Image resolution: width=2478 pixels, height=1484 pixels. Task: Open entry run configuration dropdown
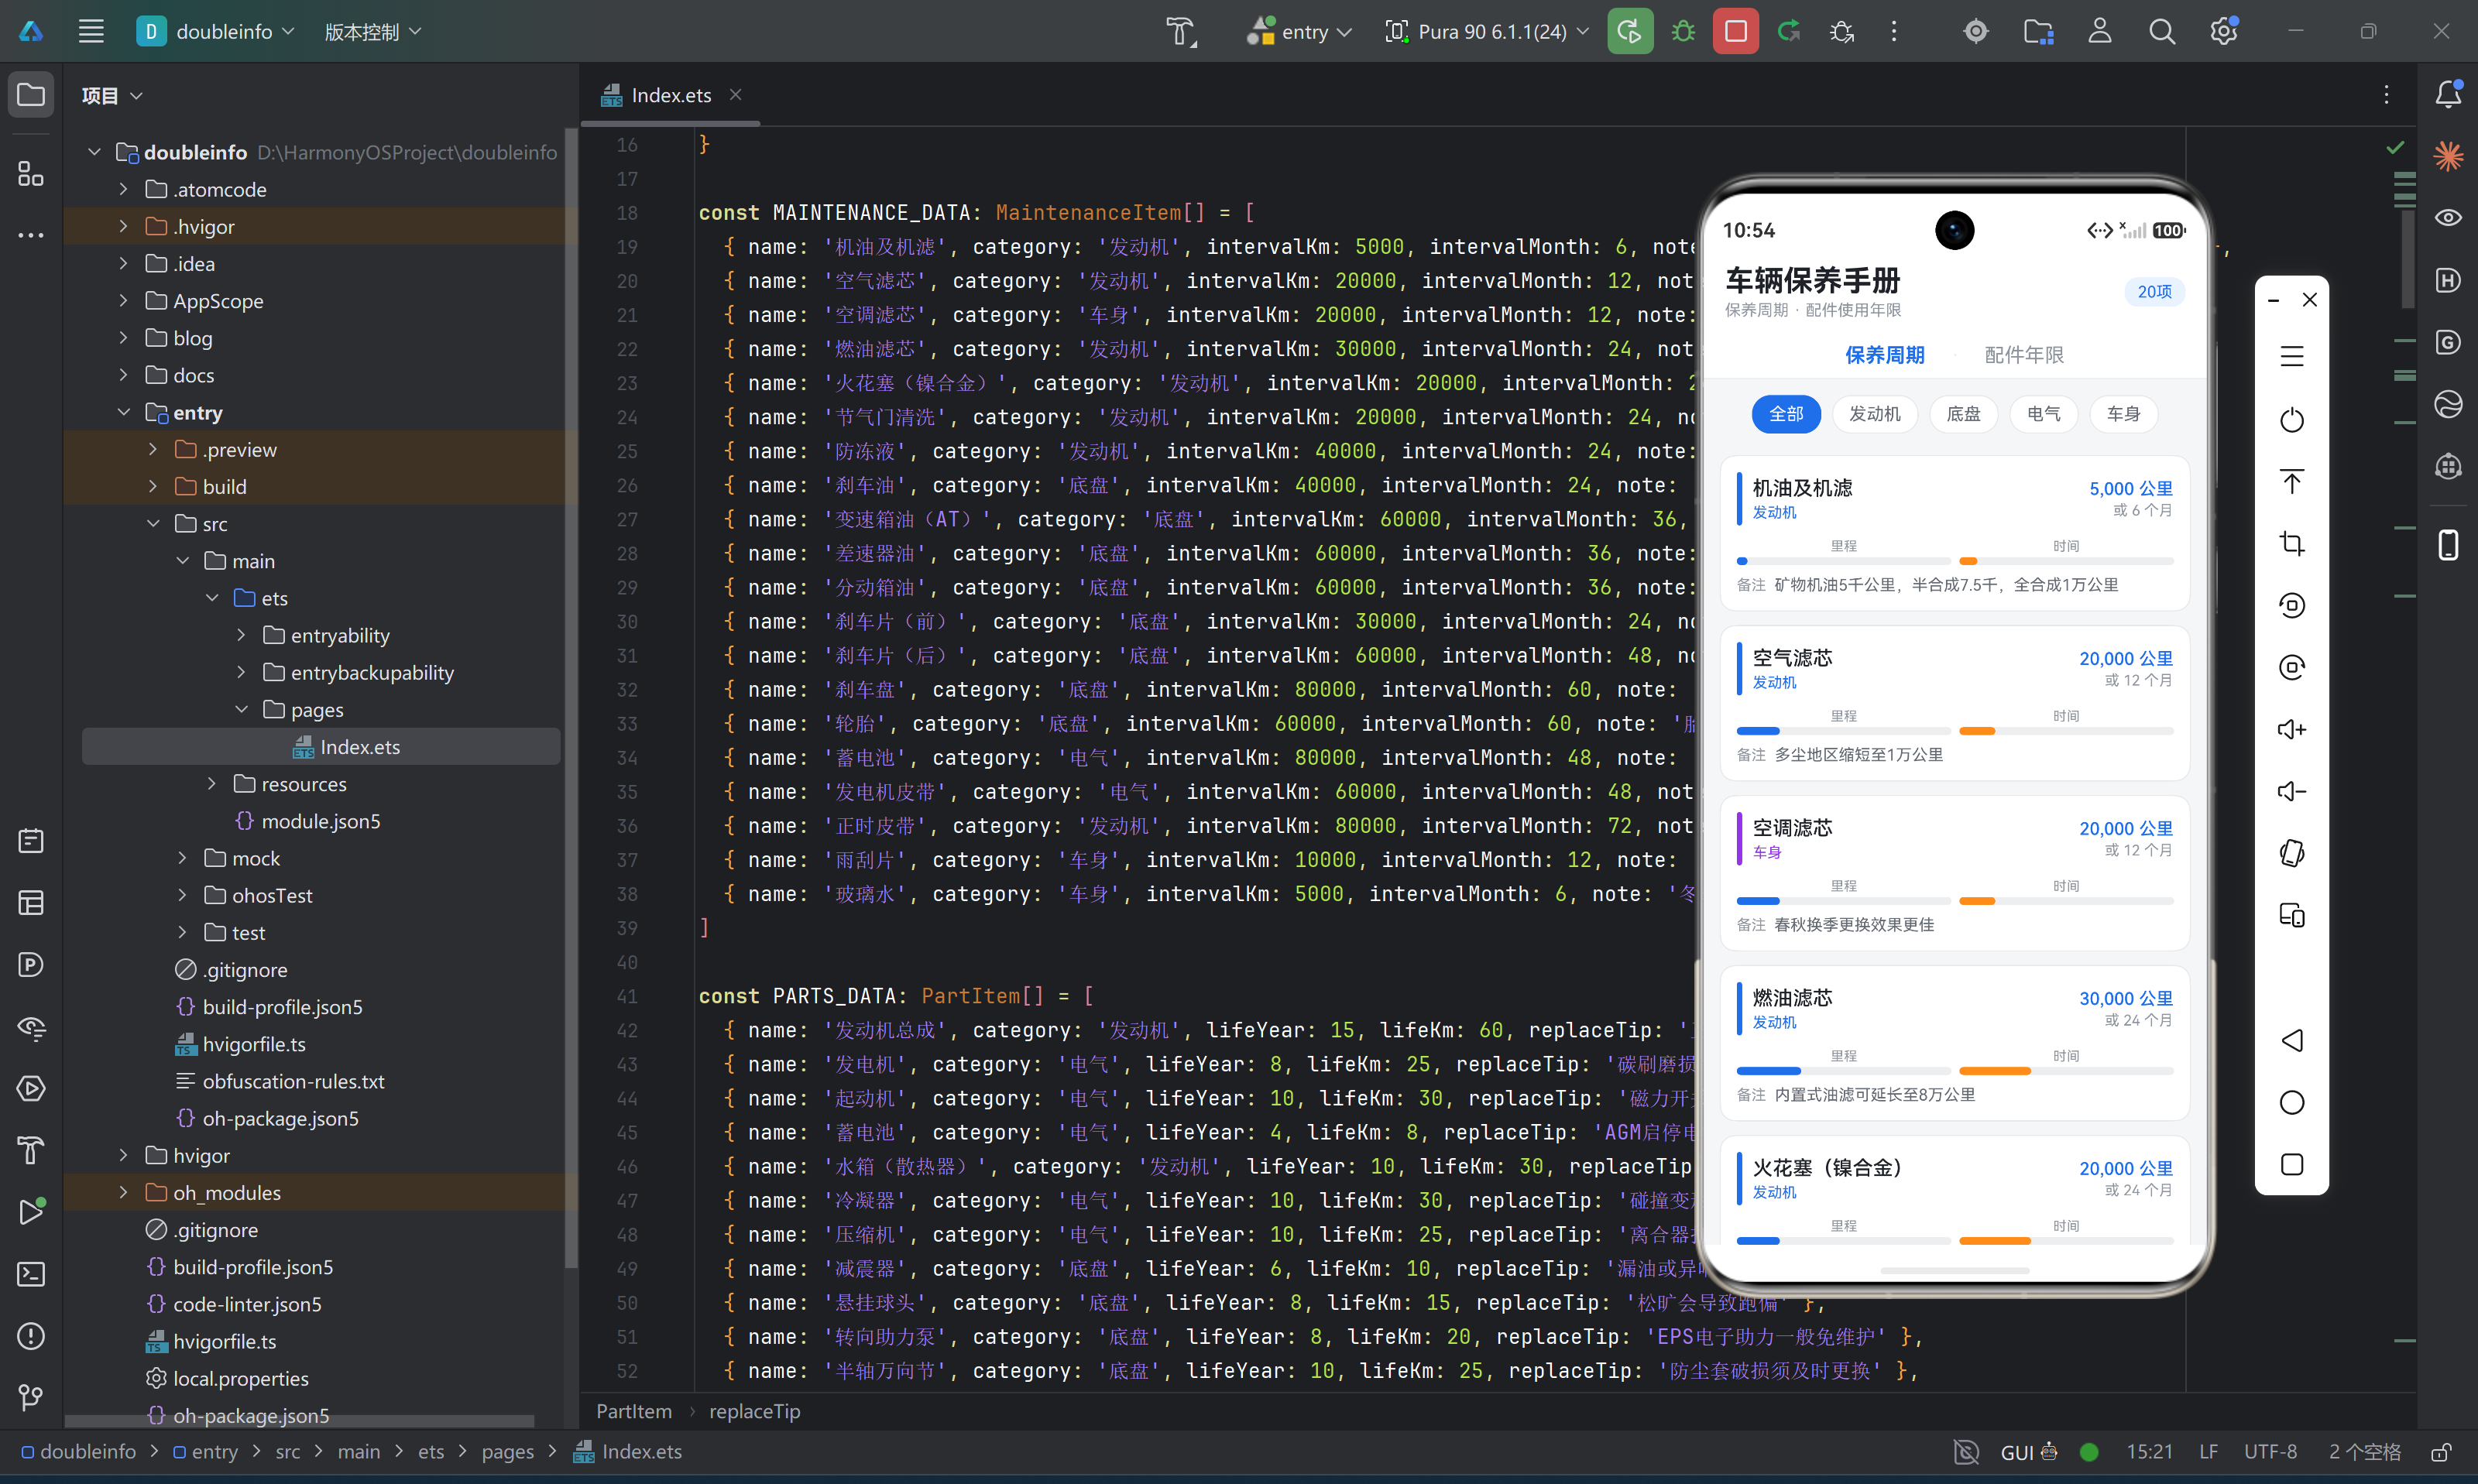click(1299, 31)
